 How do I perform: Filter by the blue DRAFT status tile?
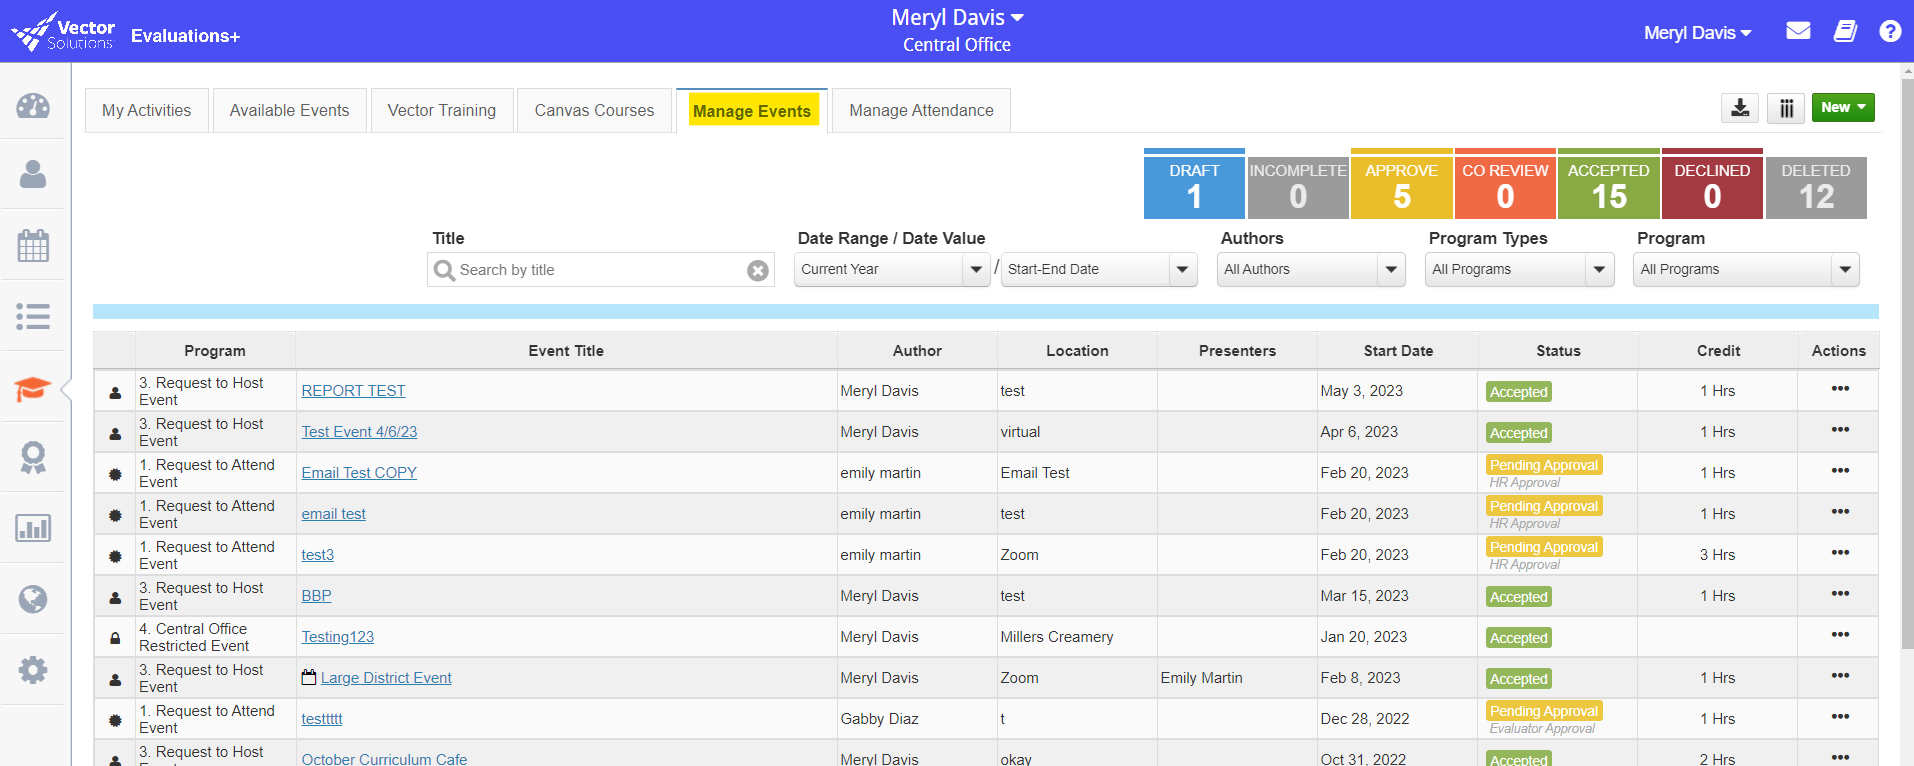(x=1194, y=185)
